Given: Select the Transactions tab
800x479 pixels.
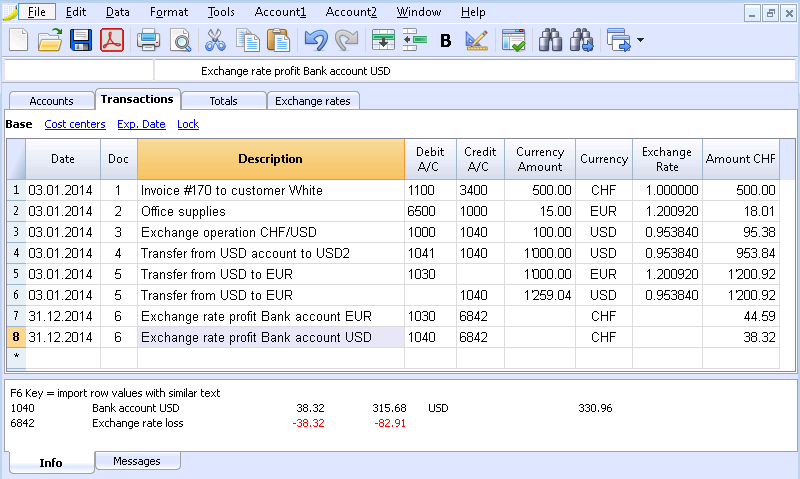Looking at the screenshot, I should [x=137, y=99].
